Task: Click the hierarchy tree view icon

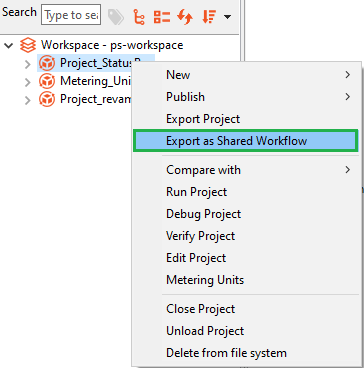Action: coord(138,16)
